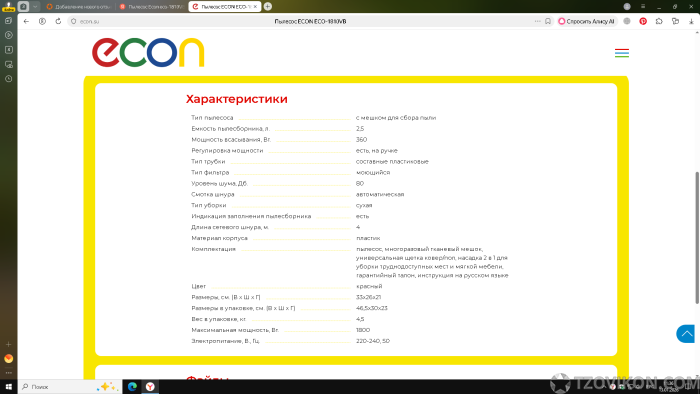Switch to the 'Добавление нового отзыва' tab
700x394 pixels.
click(79, 7)
